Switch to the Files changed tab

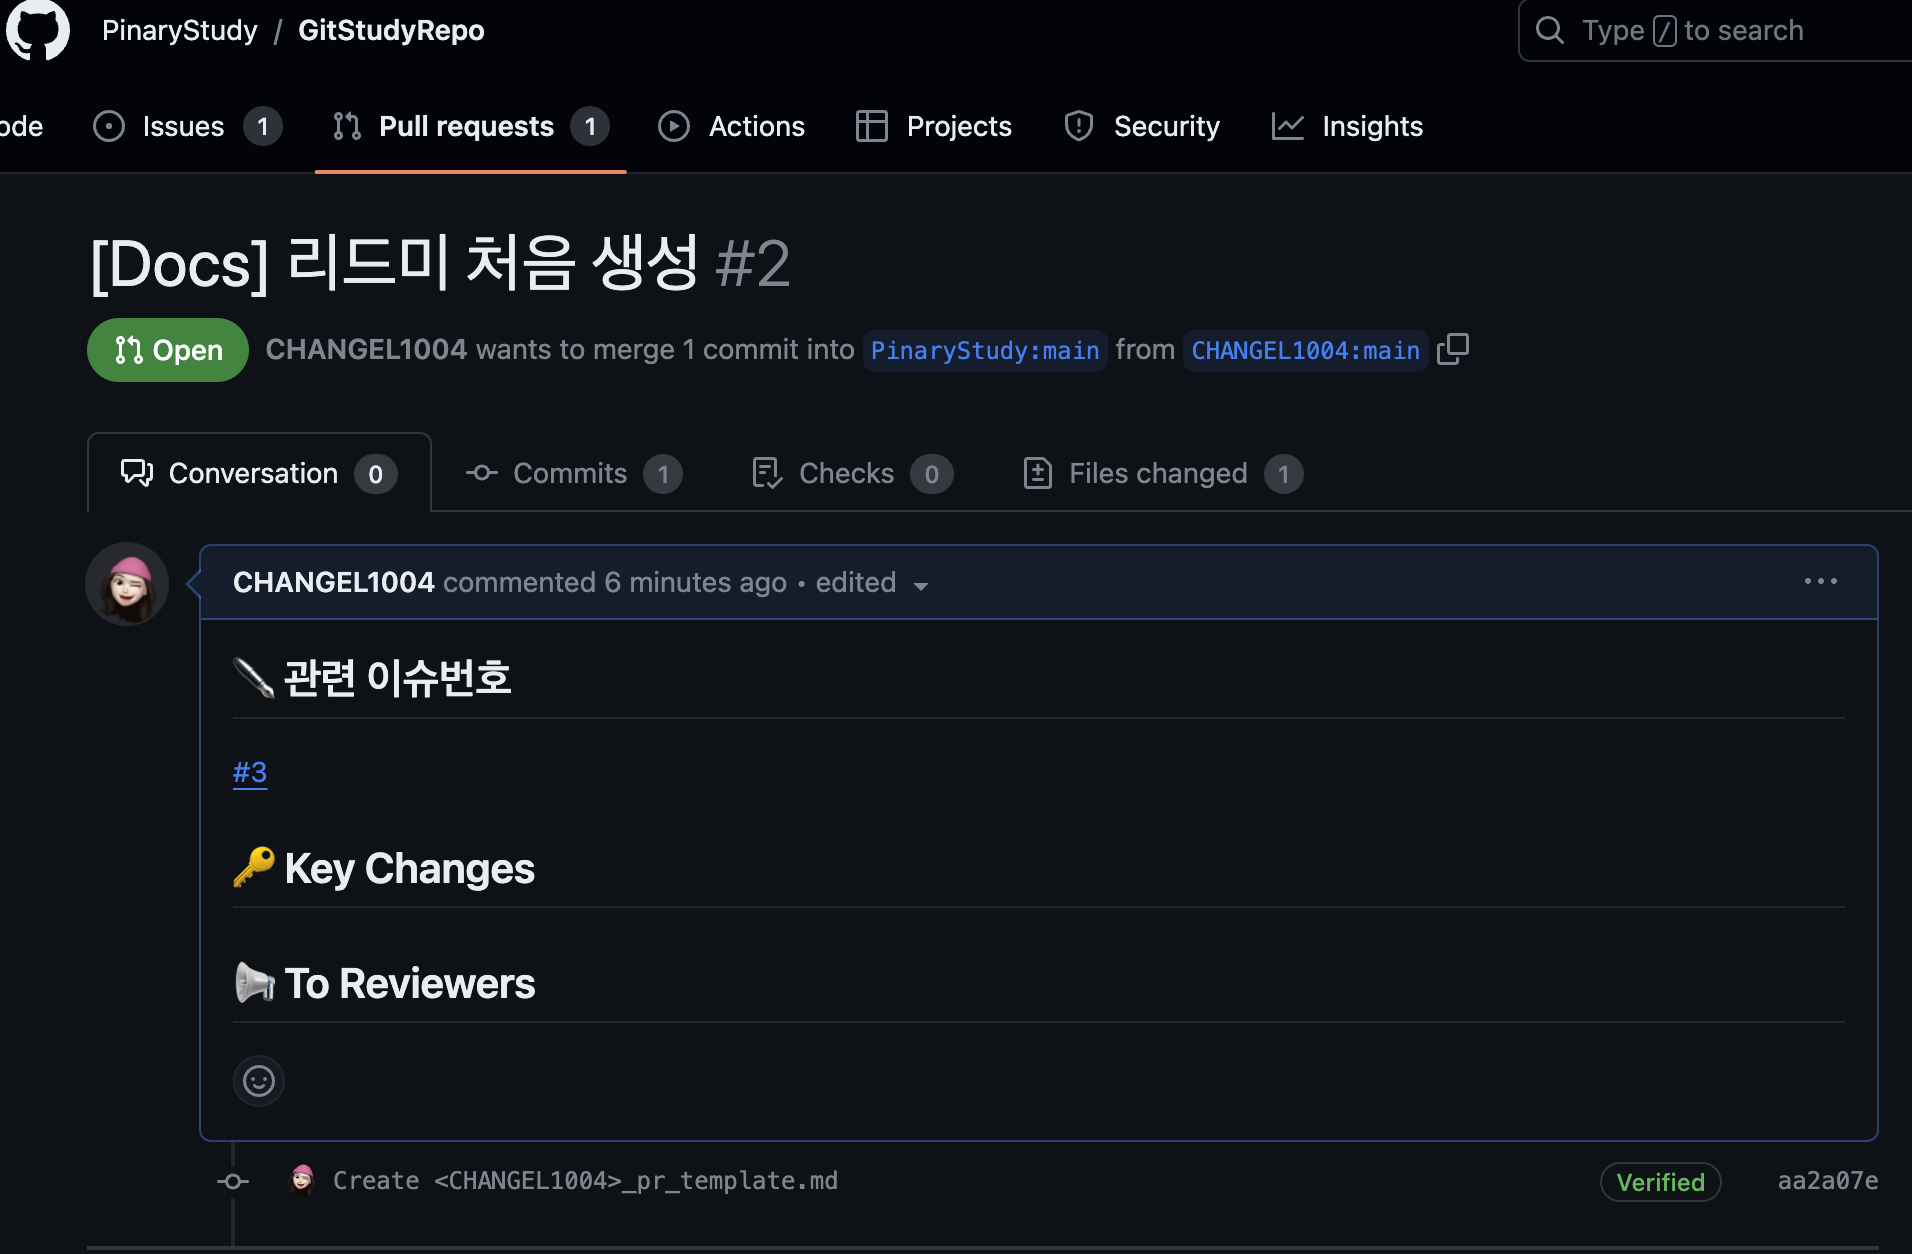pyautogui.click(x=1157, y=473)
